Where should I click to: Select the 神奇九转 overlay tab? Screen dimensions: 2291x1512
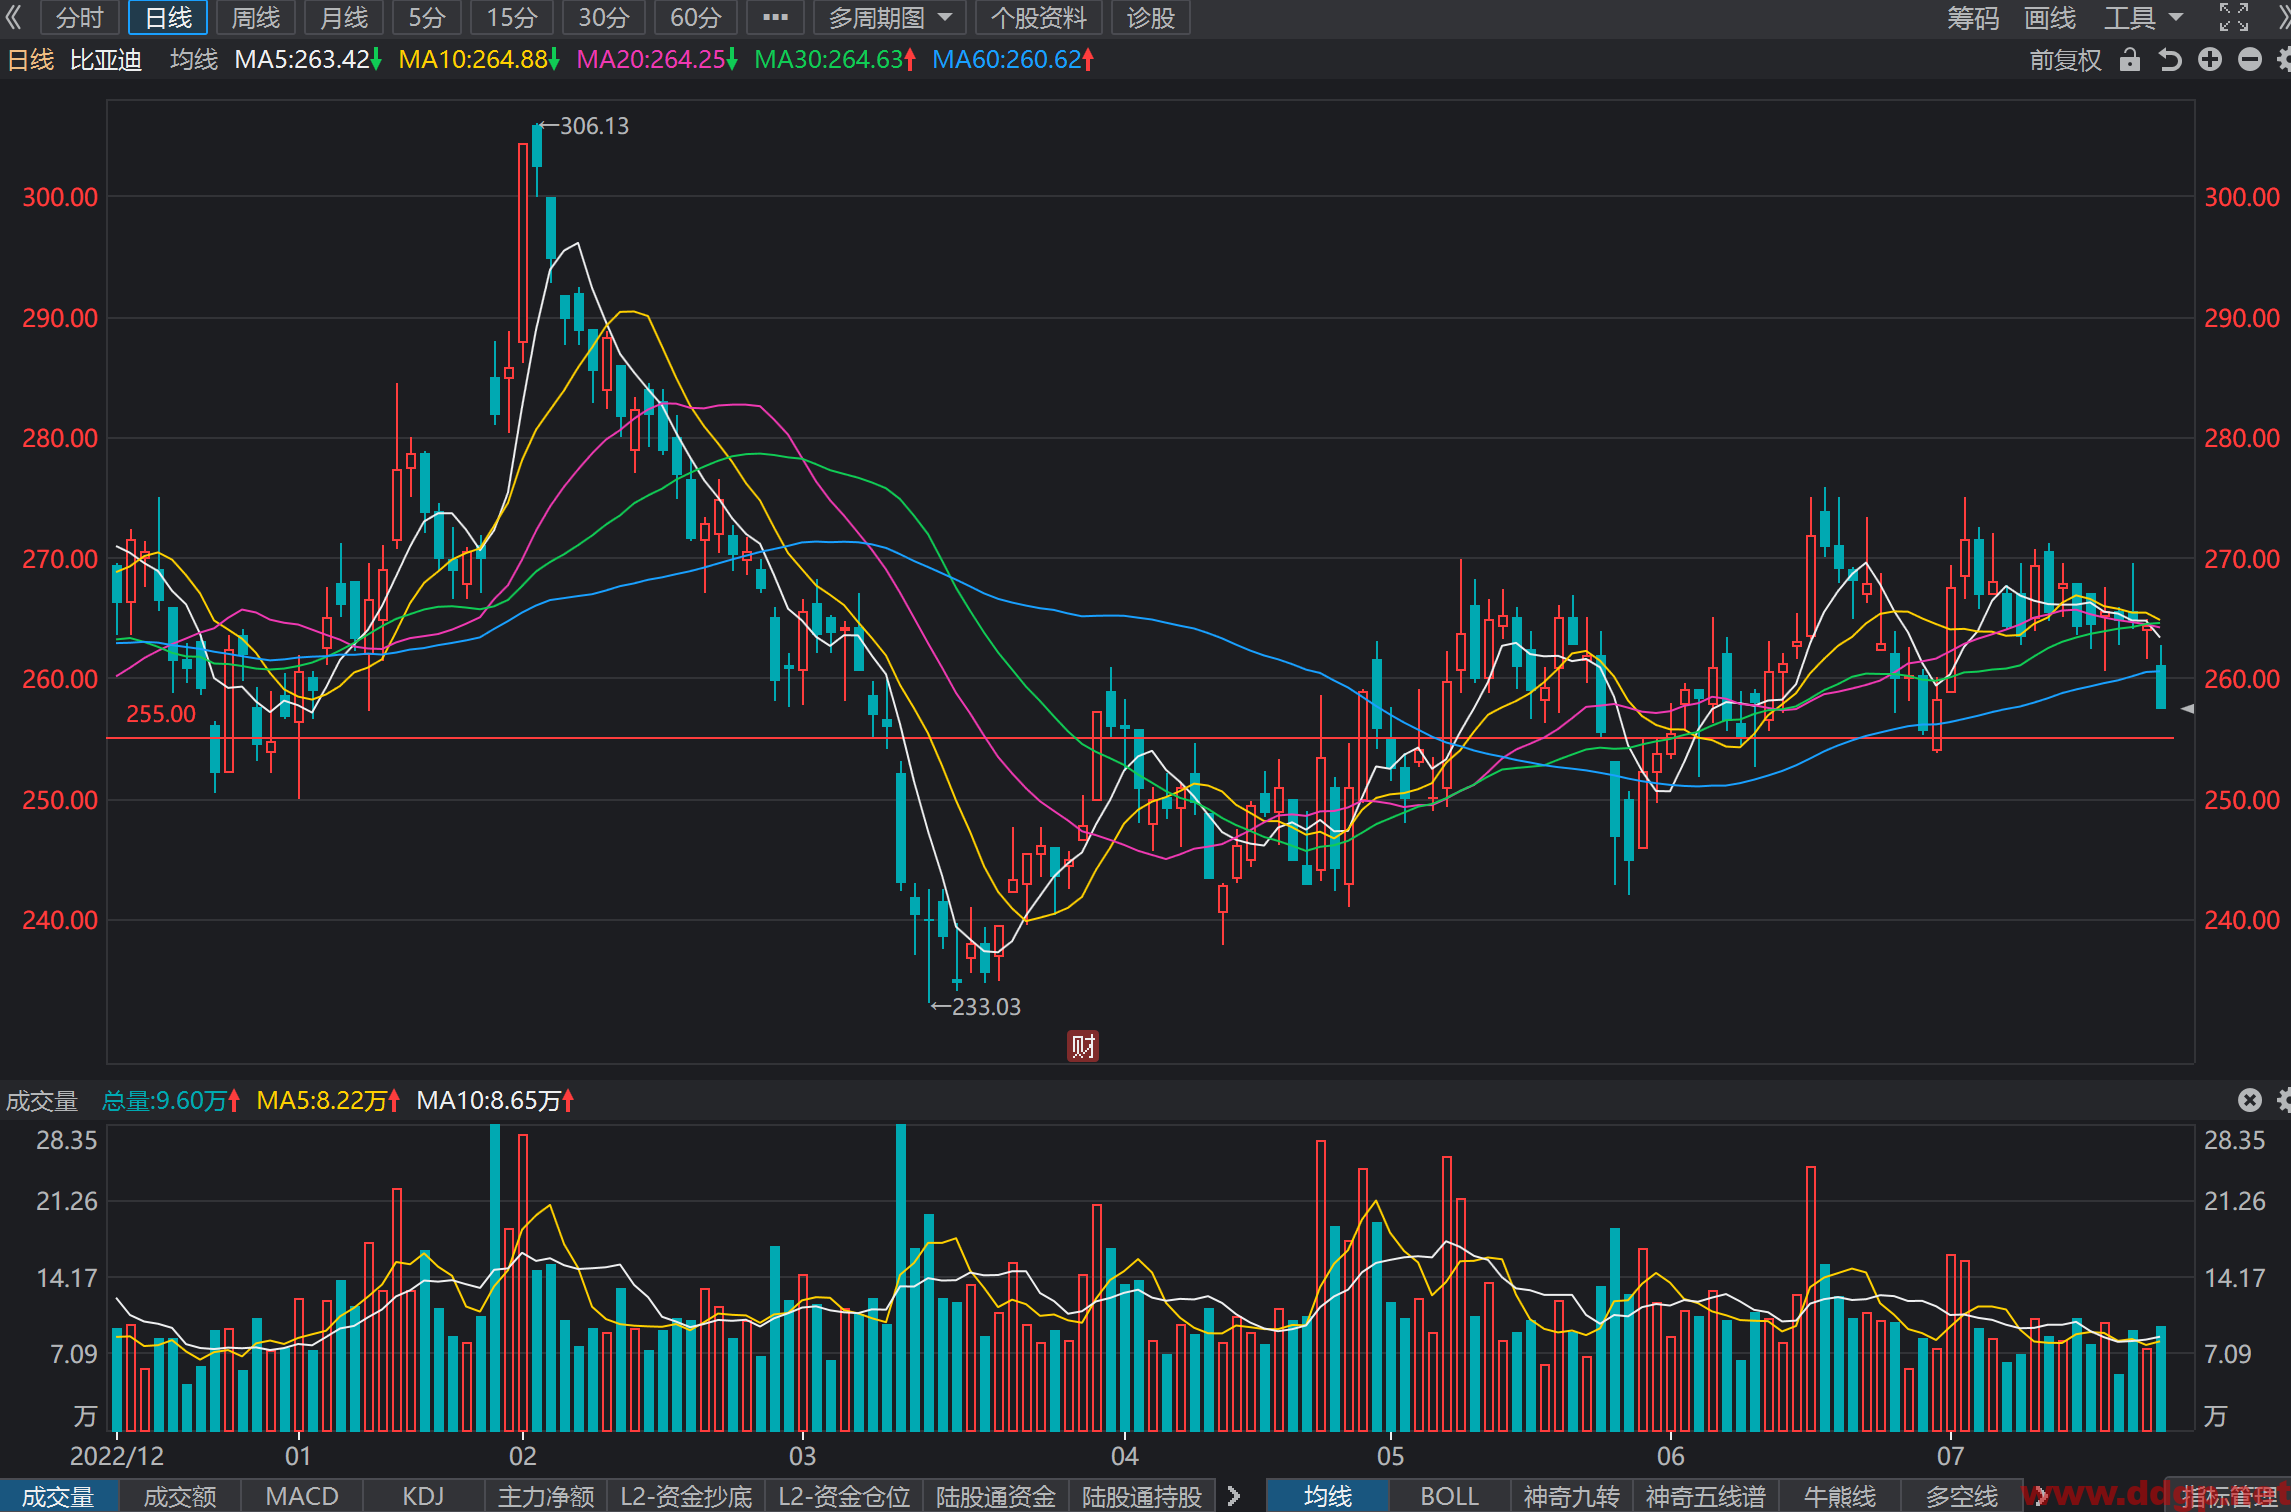click(x=1572, y=1496)
